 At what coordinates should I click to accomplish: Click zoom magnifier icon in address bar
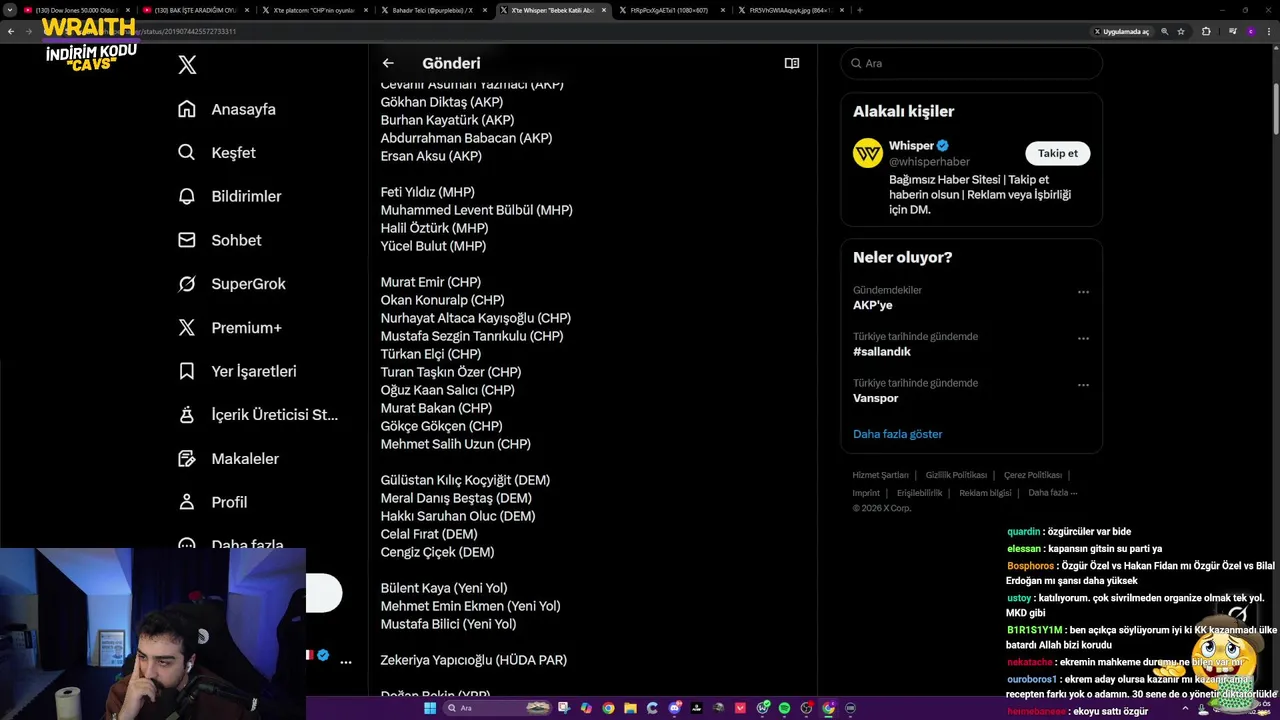point(1164,31)
